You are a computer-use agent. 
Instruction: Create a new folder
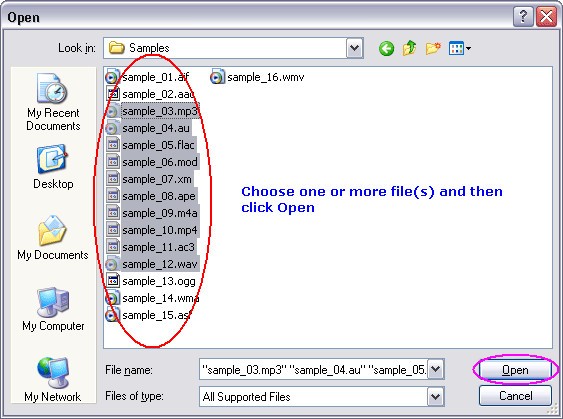[433, 48]
